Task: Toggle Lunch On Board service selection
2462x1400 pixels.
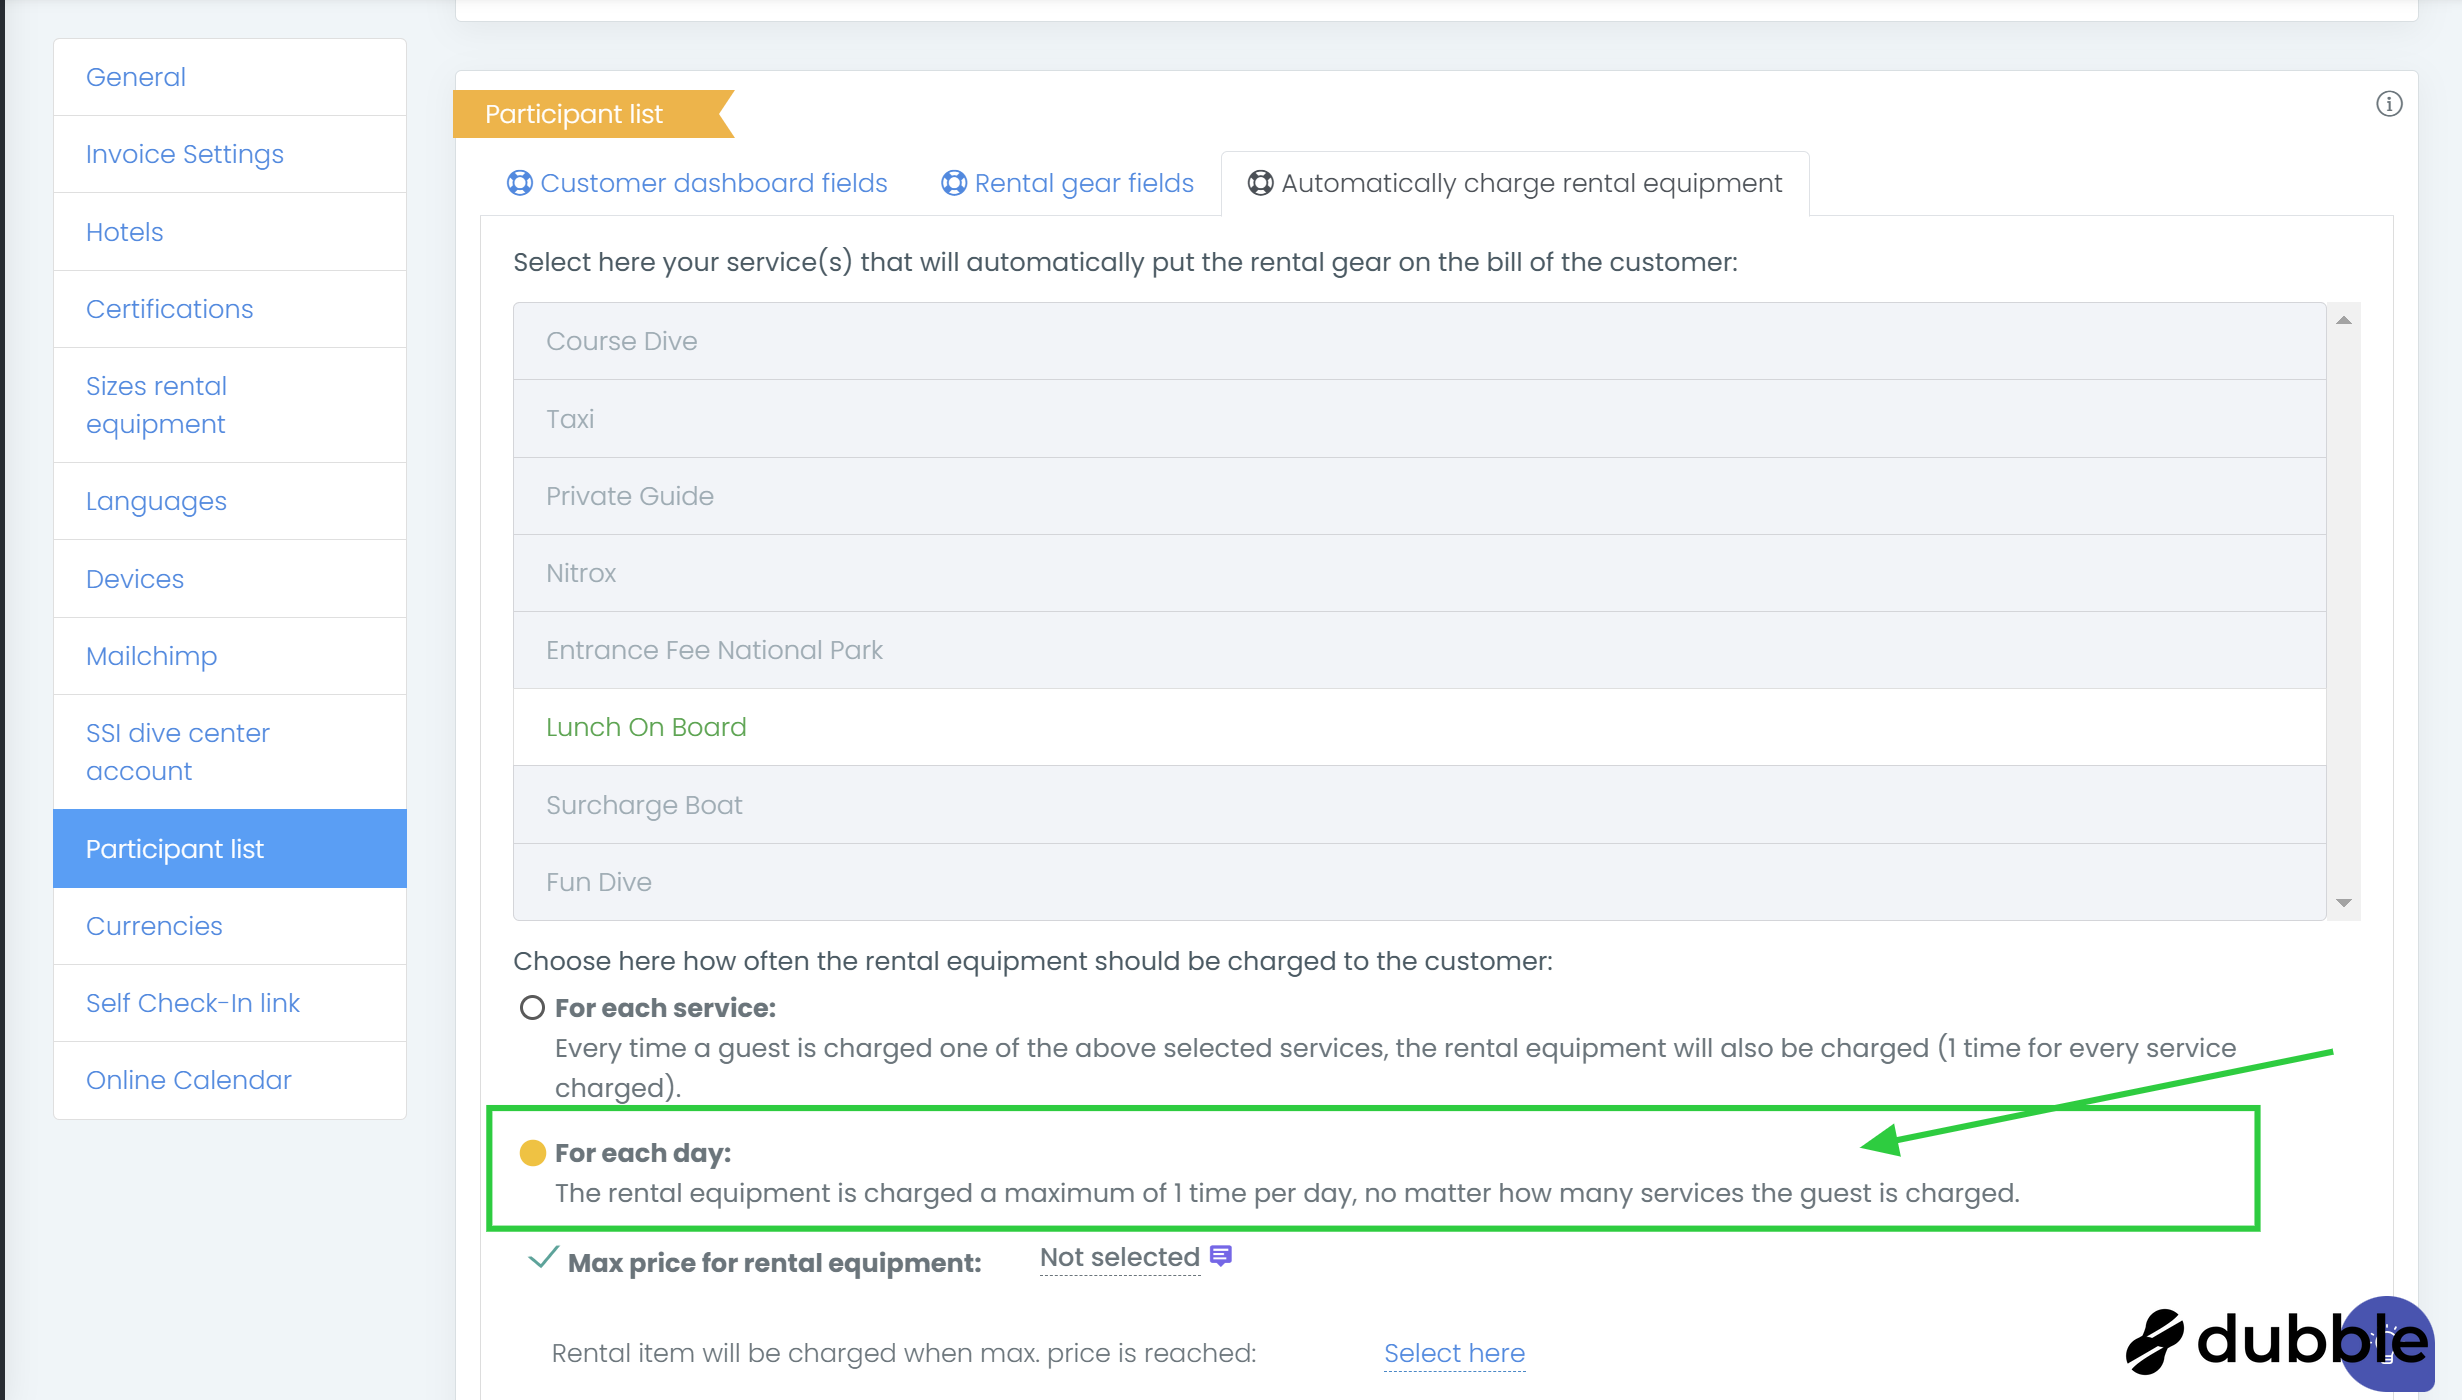Action: pos(646,727)
